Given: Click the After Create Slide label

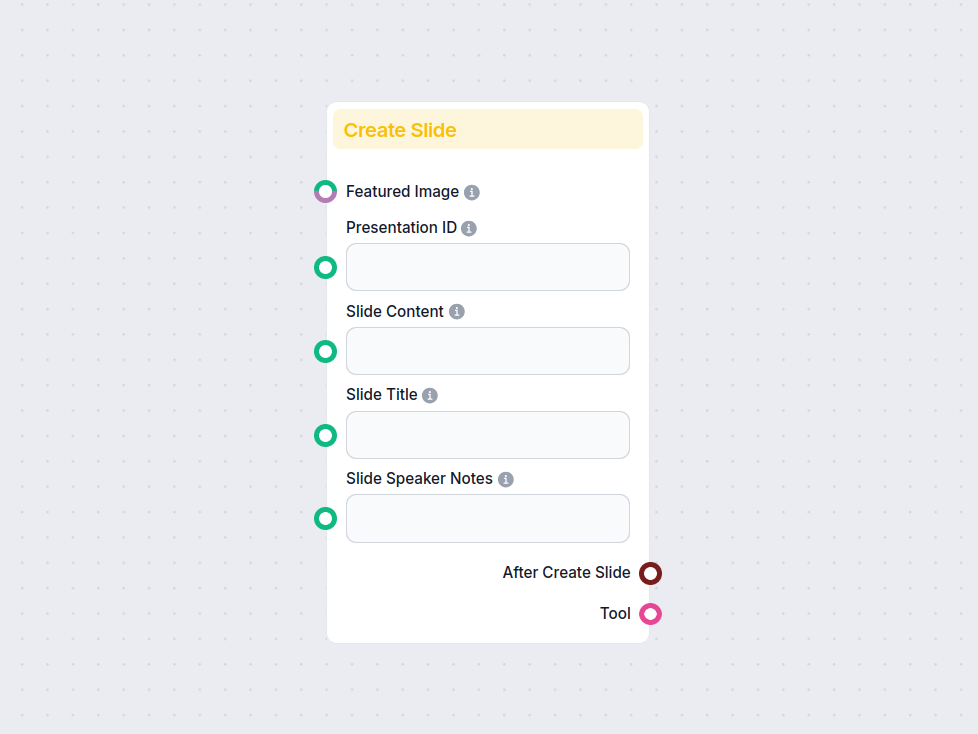Looking at the screenshot, I should pyautogui.click(x=566, y=573).
